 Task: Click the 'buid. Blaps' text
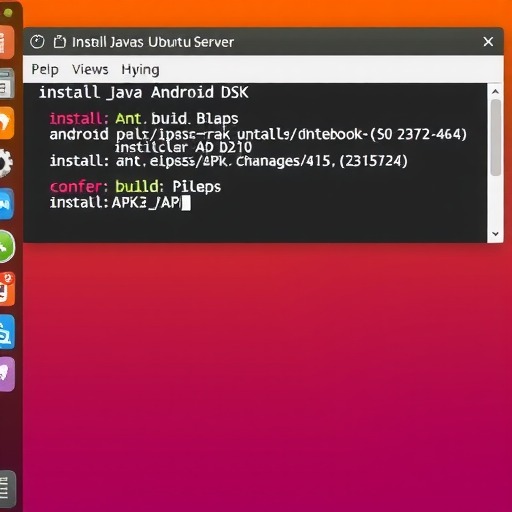tap(195, 119)
